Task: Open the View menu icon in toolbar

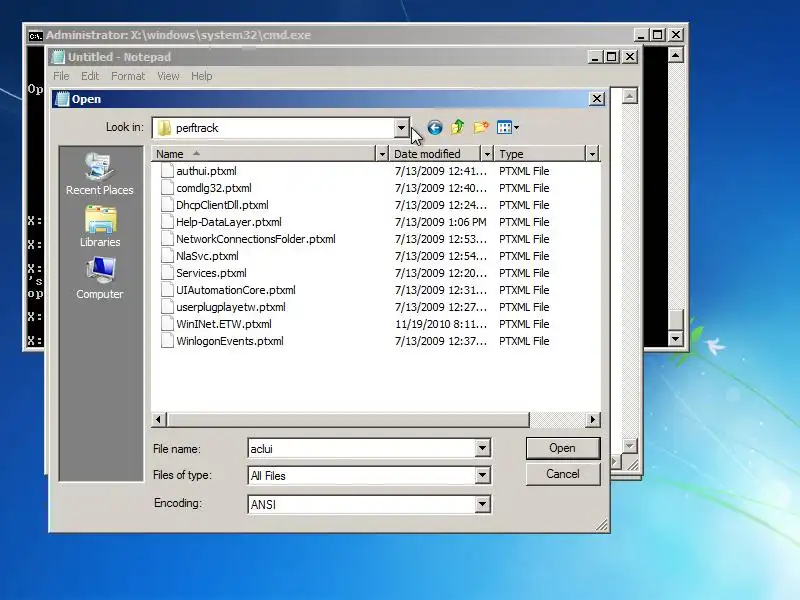Action: (504, 128)
